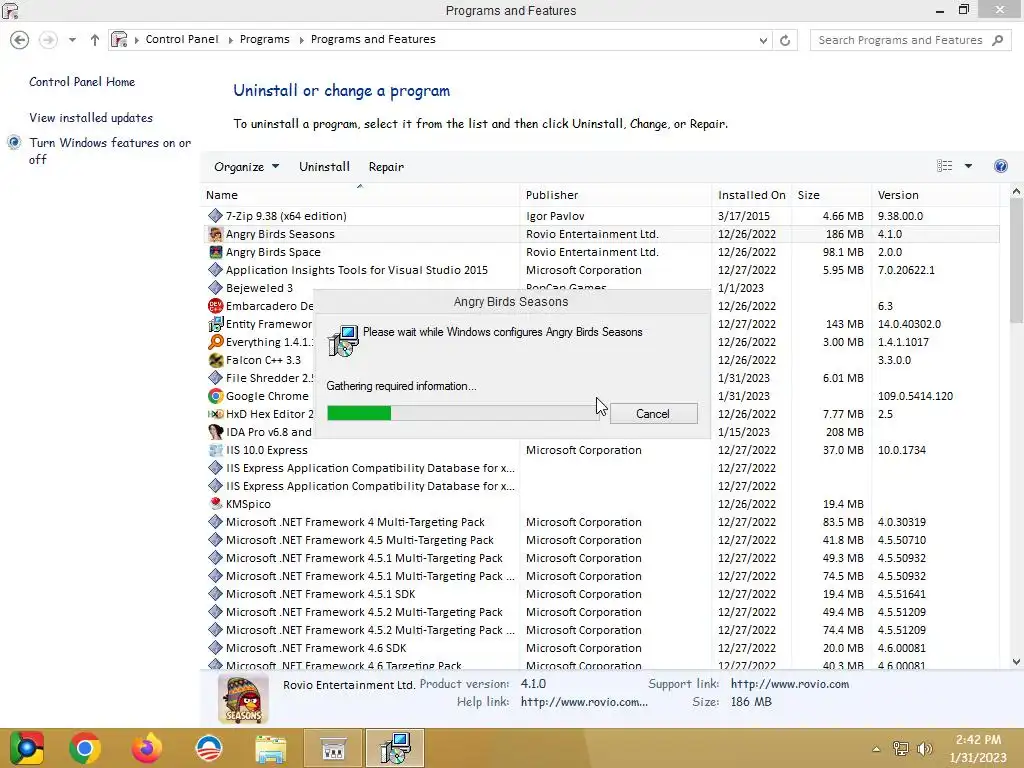Select Application Insights Tools entry icon
Screen dimensions: 1024x768
(x=216, y=270)
